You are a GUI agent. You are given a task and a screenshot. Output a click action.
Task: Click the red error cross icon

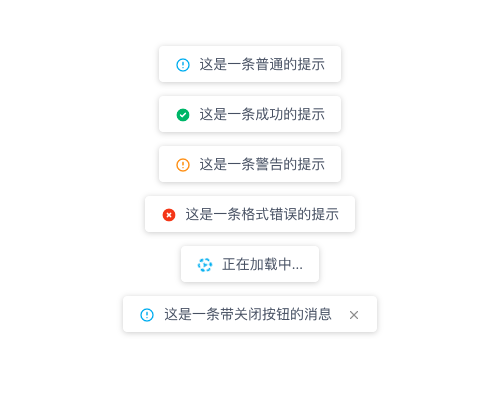[169, 215]
